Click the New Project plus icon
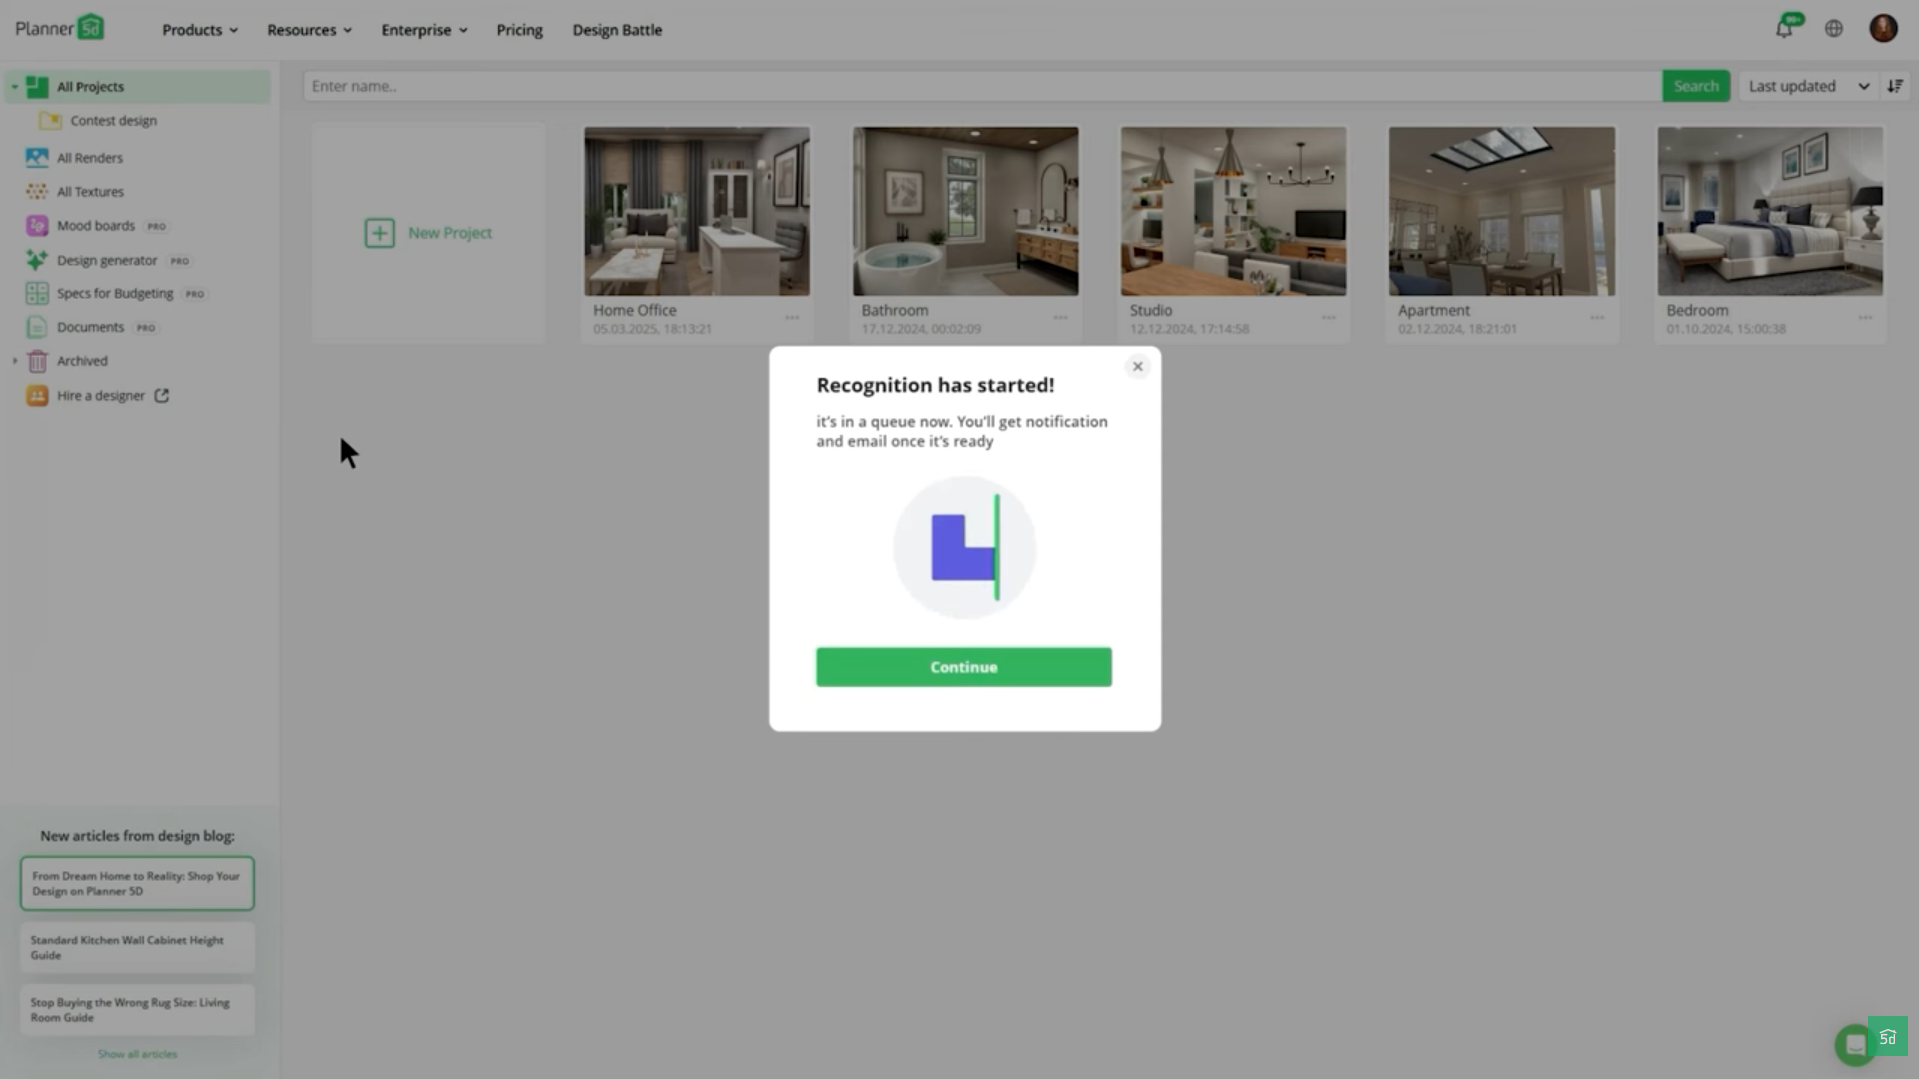The height and width of the screenshot is (1079, 1919). point(379,233)
